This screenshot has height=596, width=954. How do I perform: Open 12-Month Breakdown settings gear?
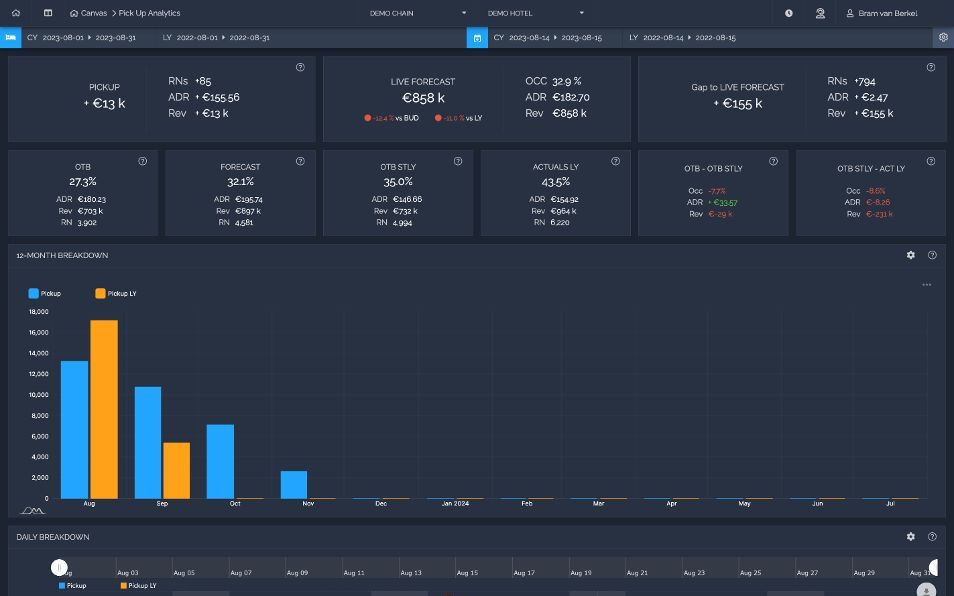910,255
